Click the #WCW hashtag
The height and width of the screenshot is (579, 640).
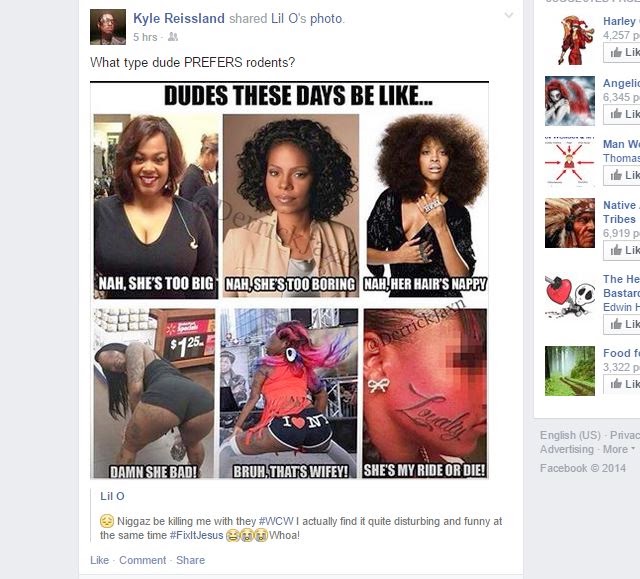[276, 521]
